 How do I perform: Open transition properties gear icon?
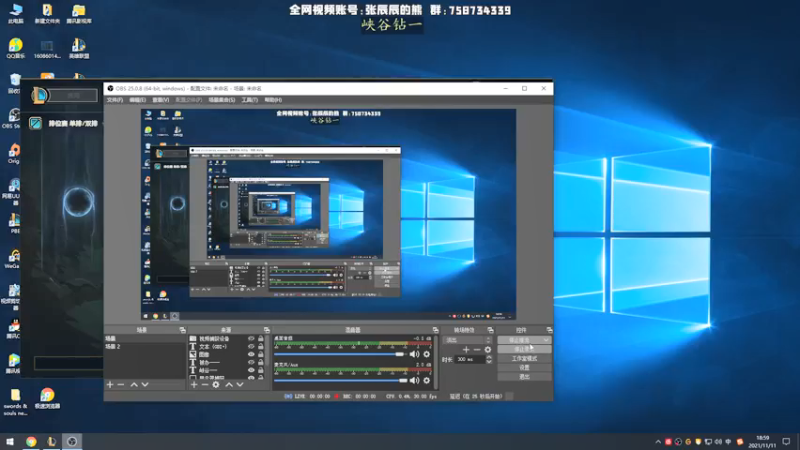pos(488,349)
